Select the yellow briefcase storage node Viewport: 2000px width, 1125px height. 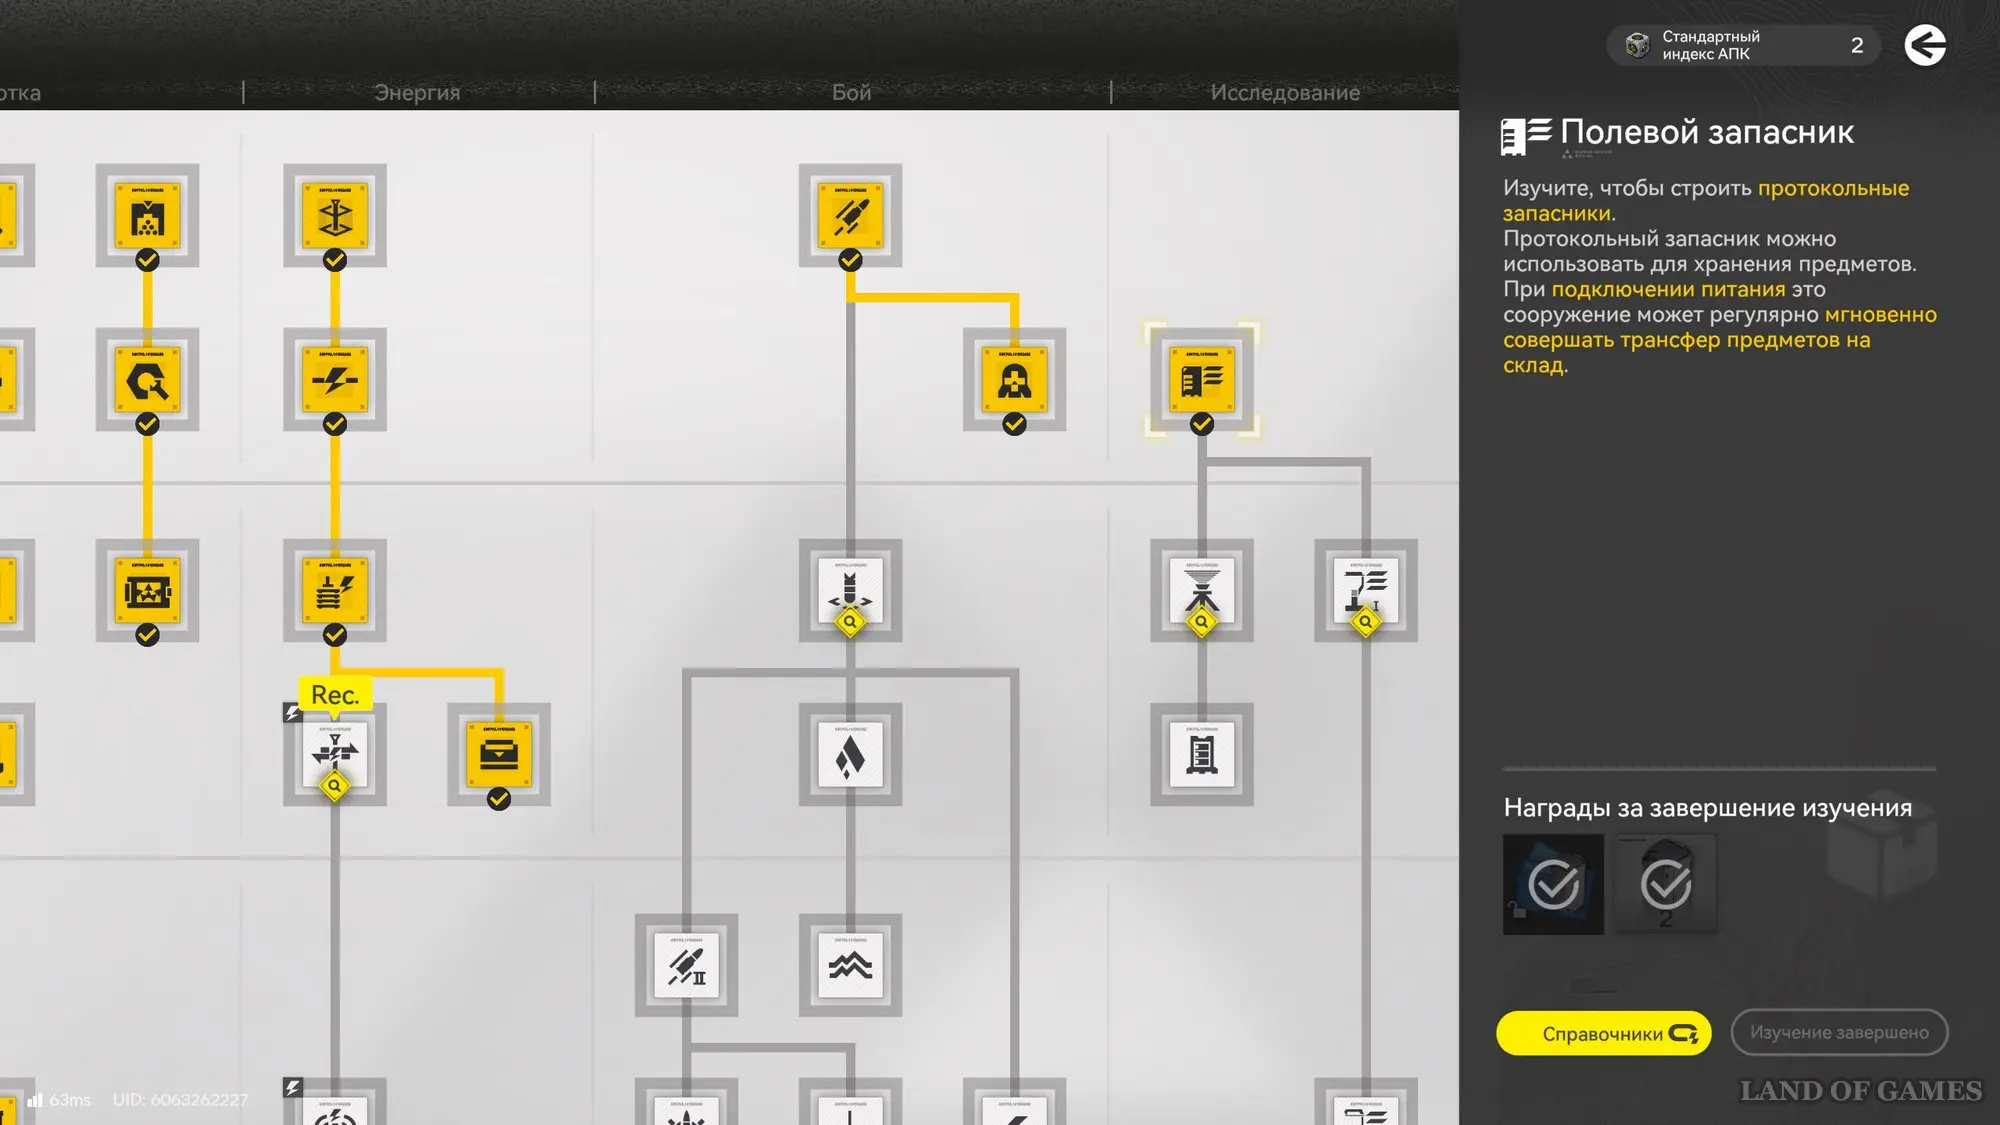[498, 754]
